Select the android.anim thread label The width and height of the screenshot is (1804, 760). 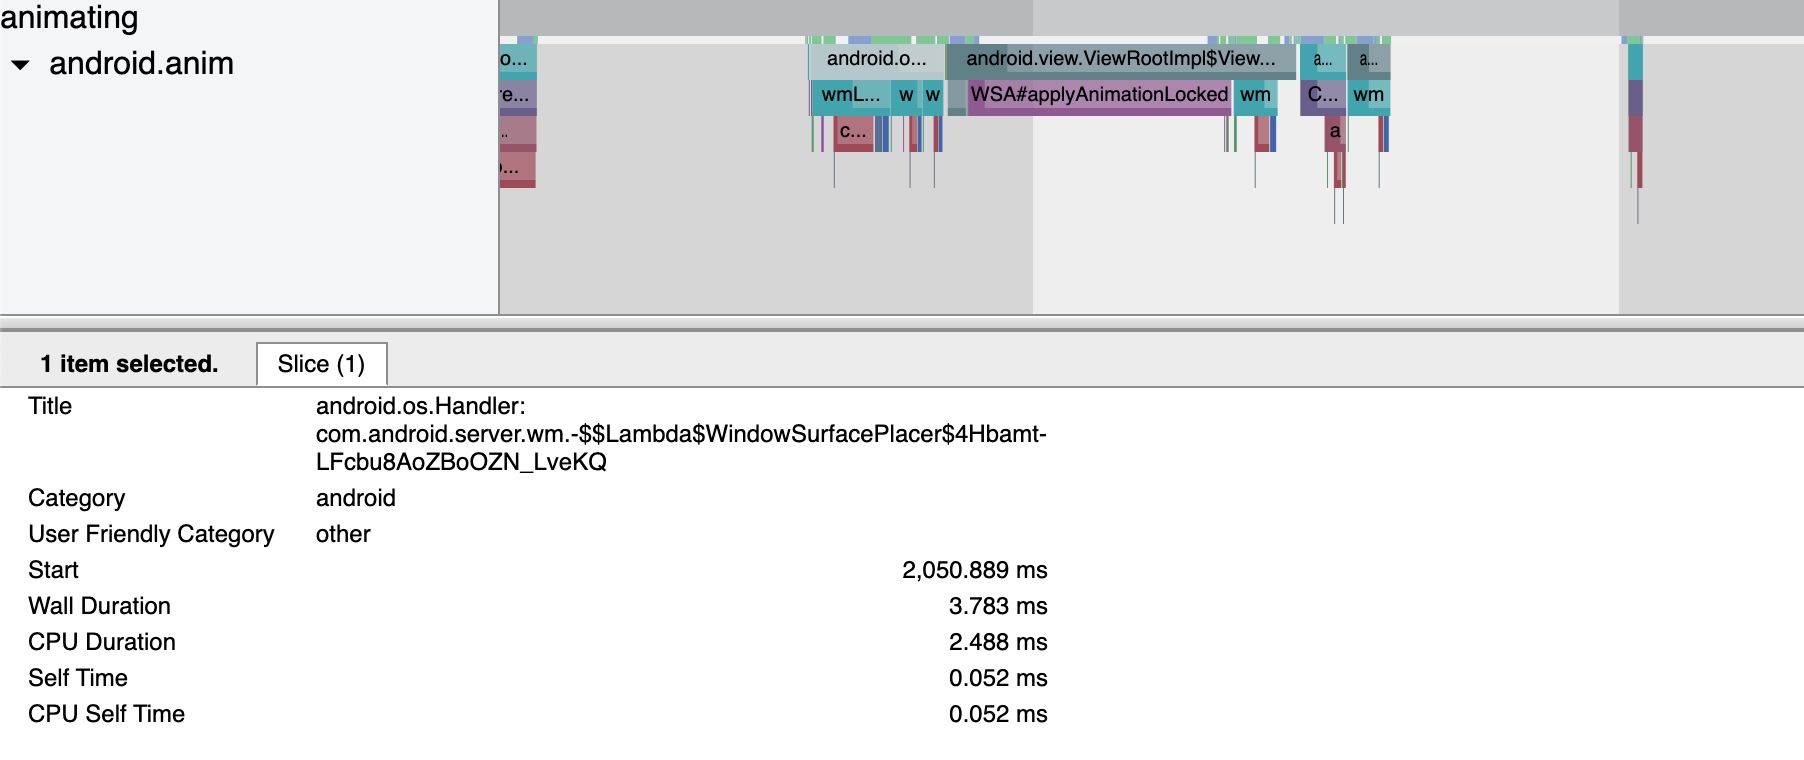pos(141,64)
